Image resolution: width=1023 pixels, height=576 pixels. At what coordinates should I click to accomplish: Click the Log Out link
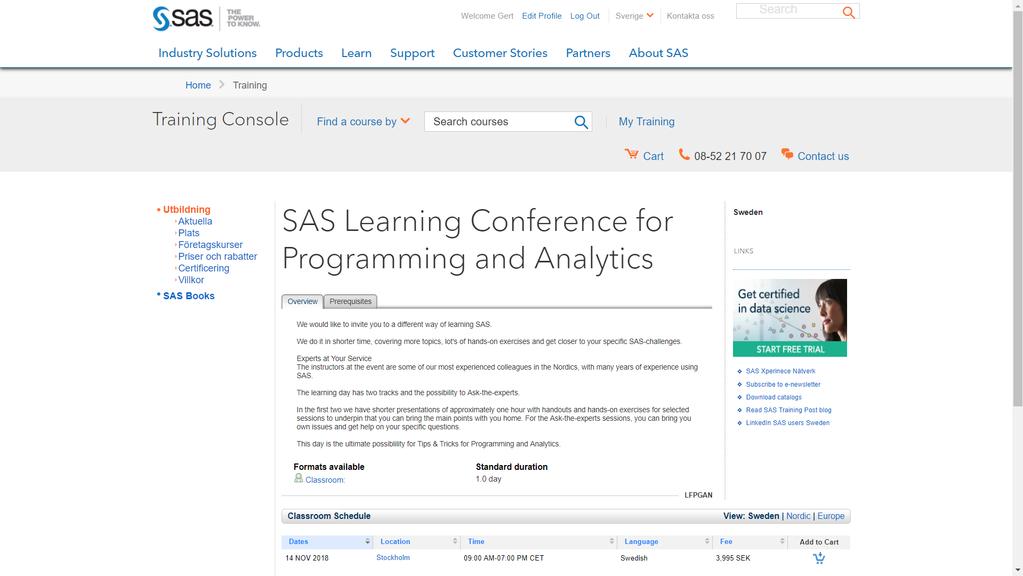[585, 16]
